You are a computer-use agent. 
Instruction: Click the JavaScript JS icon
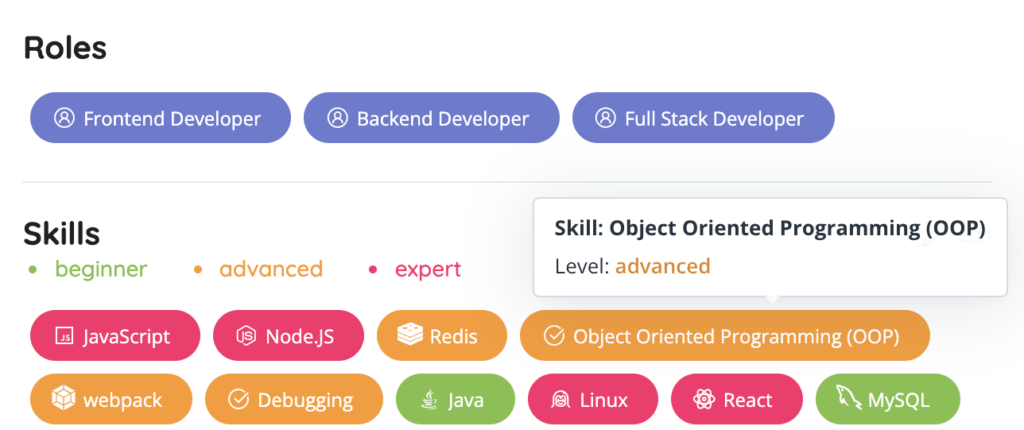tap(64, 336)
